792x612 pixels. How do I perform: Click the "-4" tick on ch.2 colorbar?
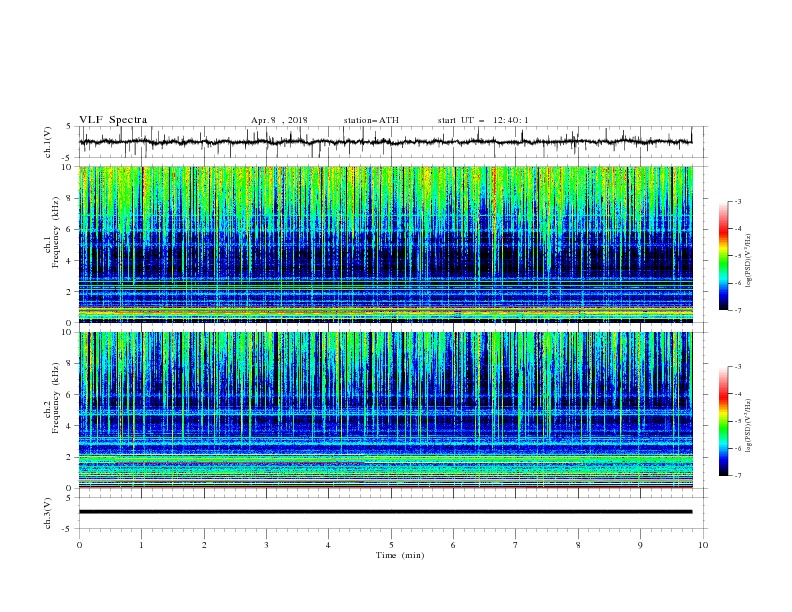(737, 394)
